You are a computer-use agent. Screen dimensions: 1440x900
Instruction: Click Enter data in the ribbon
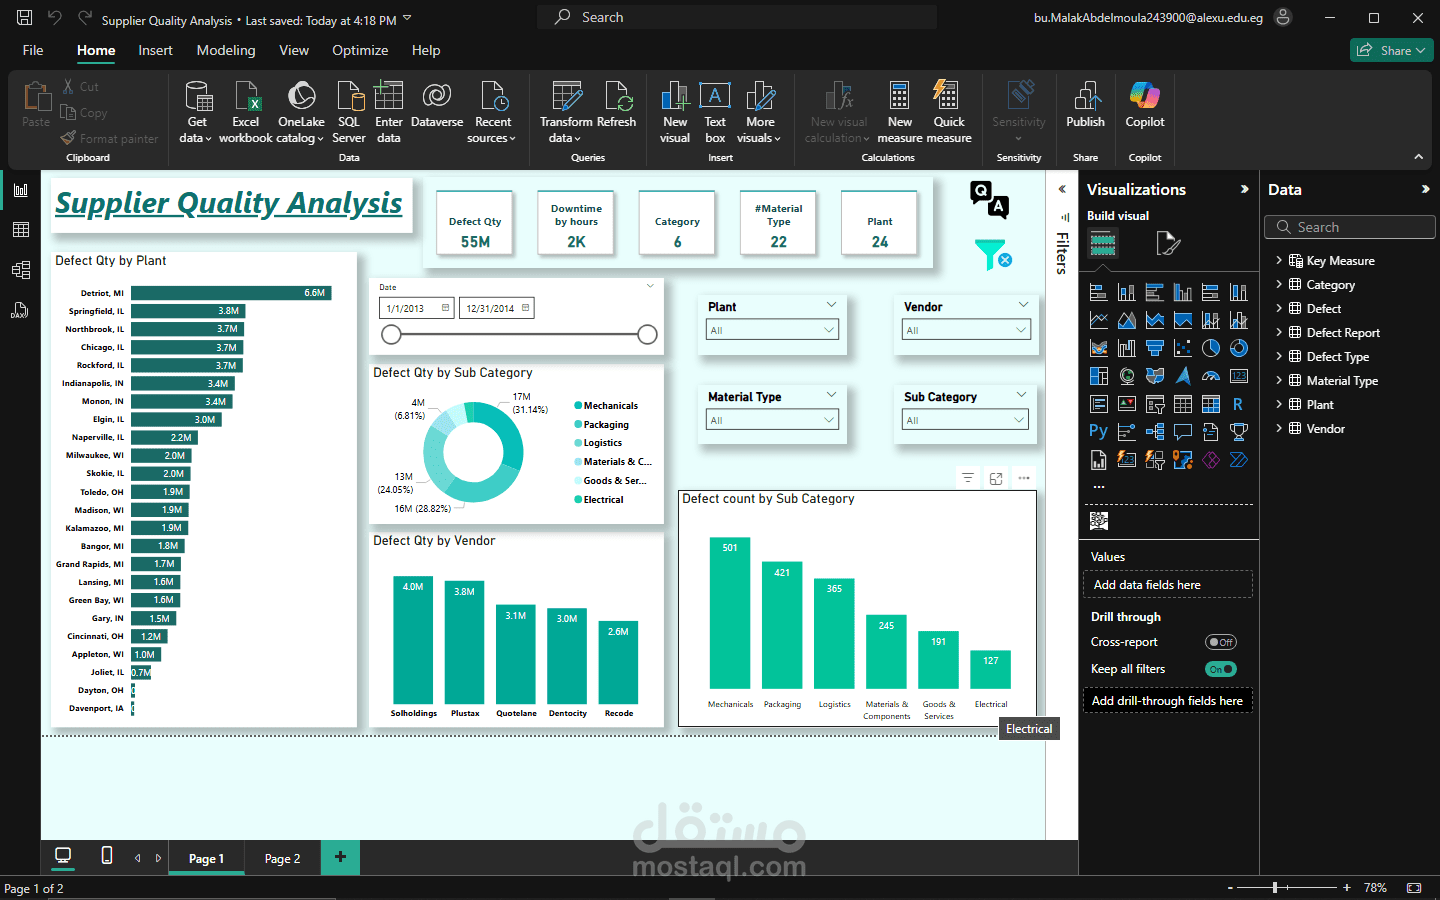click(389, 113)
